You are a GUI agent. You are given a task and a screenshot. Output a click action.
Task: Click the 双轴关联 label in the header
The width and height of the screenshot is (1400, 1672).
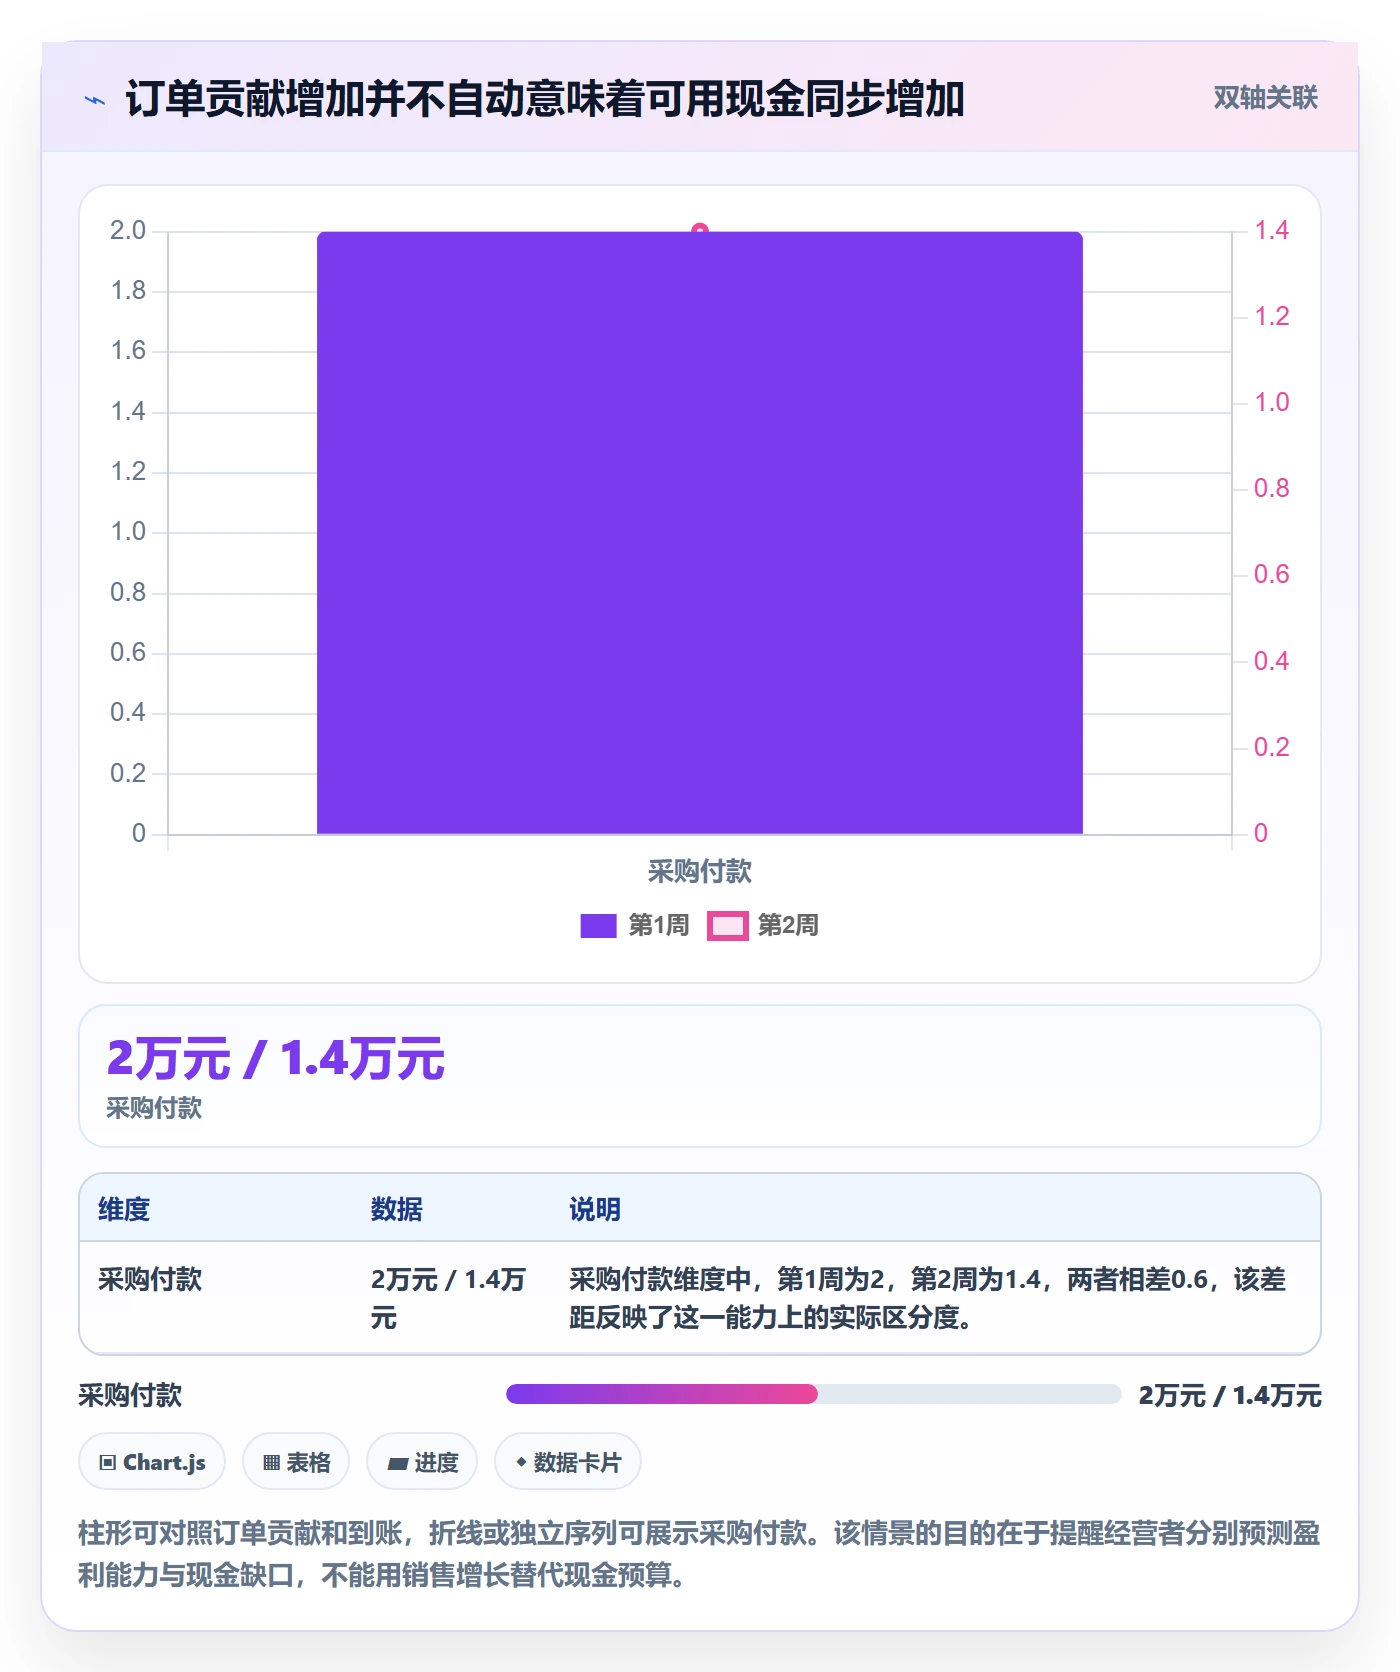click(x=1265, y=98)
